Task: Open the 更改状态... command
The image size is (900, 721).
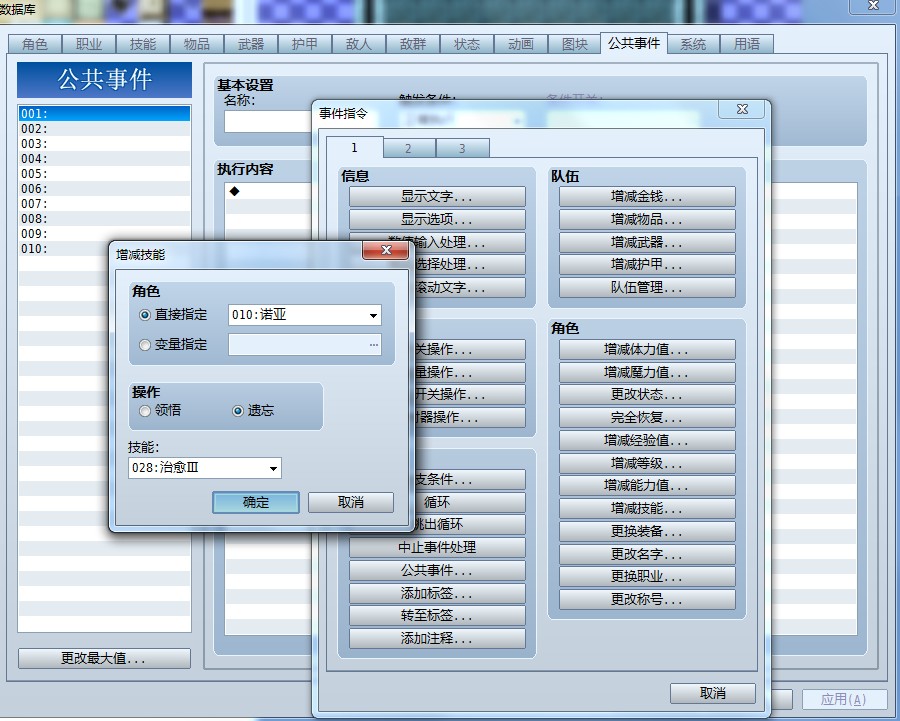Action: click(x=647, y=394)
